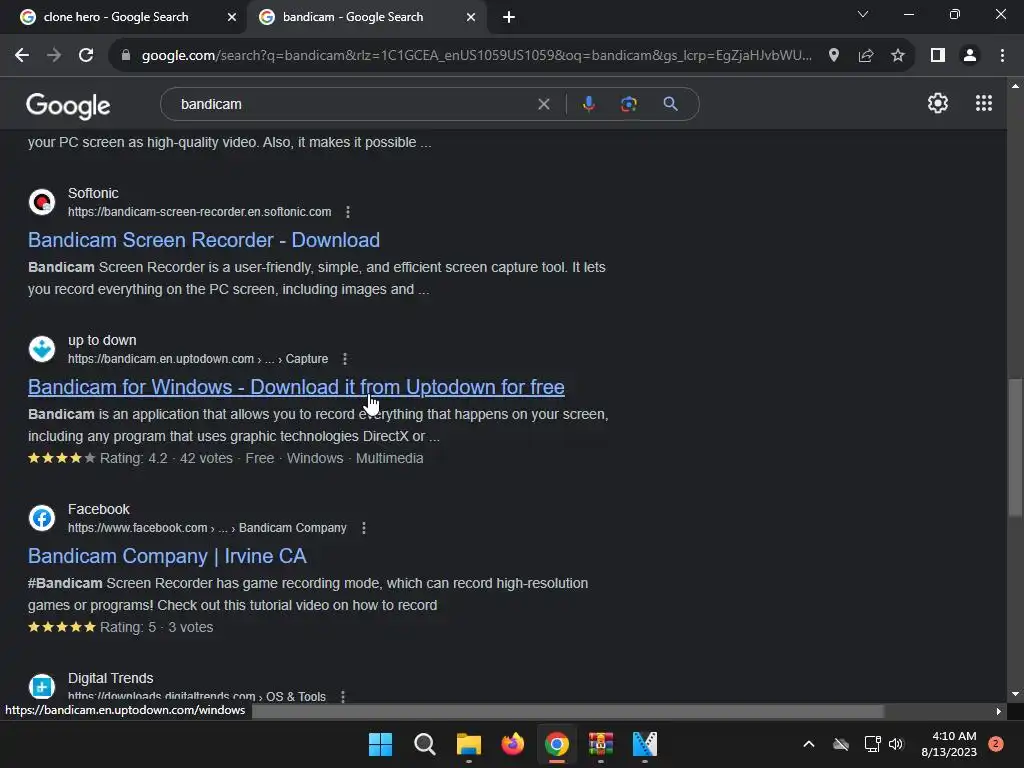Open Chrome's three-dot menu
Screen dimensions: 1024x768
pos(1002,56)
